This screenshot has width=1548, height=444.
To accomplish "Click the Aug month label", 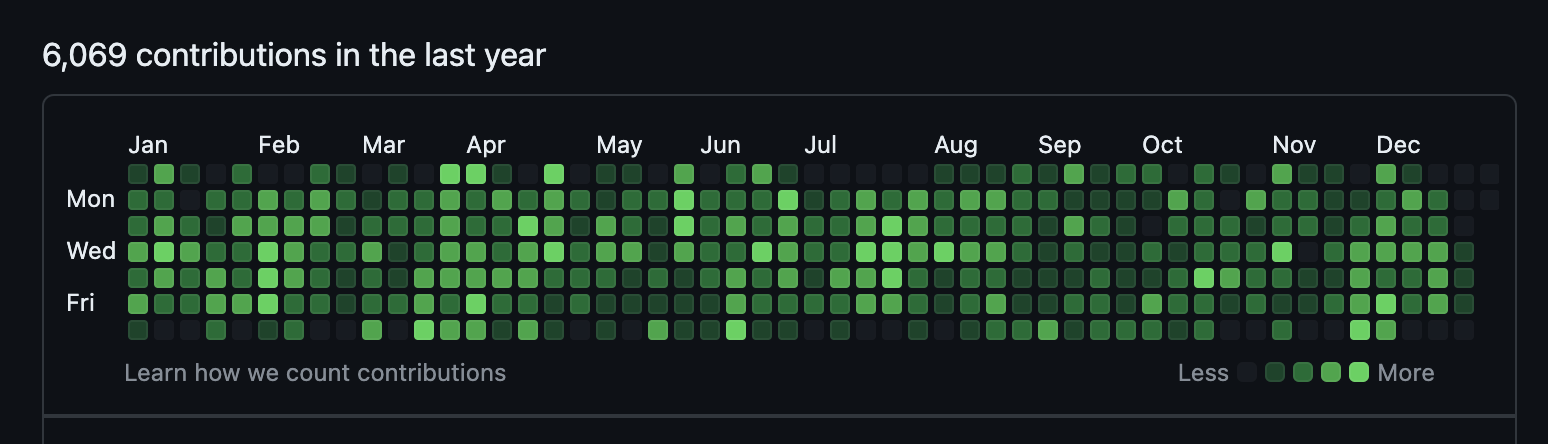I will (956, 145).
